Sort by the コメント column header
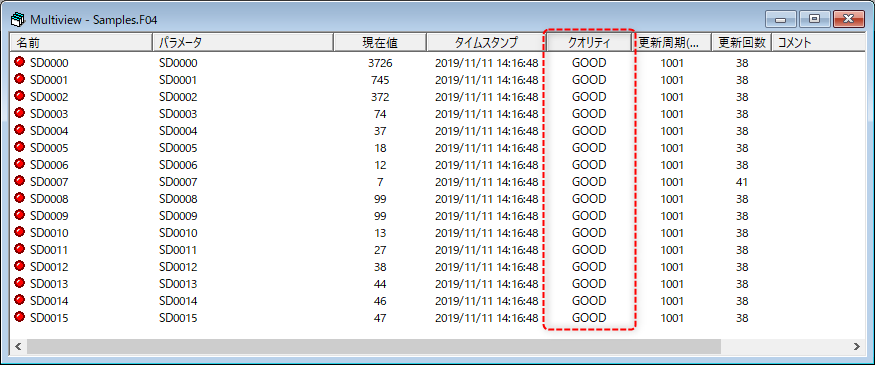This screenshot has width=875, height=365. 818,42
